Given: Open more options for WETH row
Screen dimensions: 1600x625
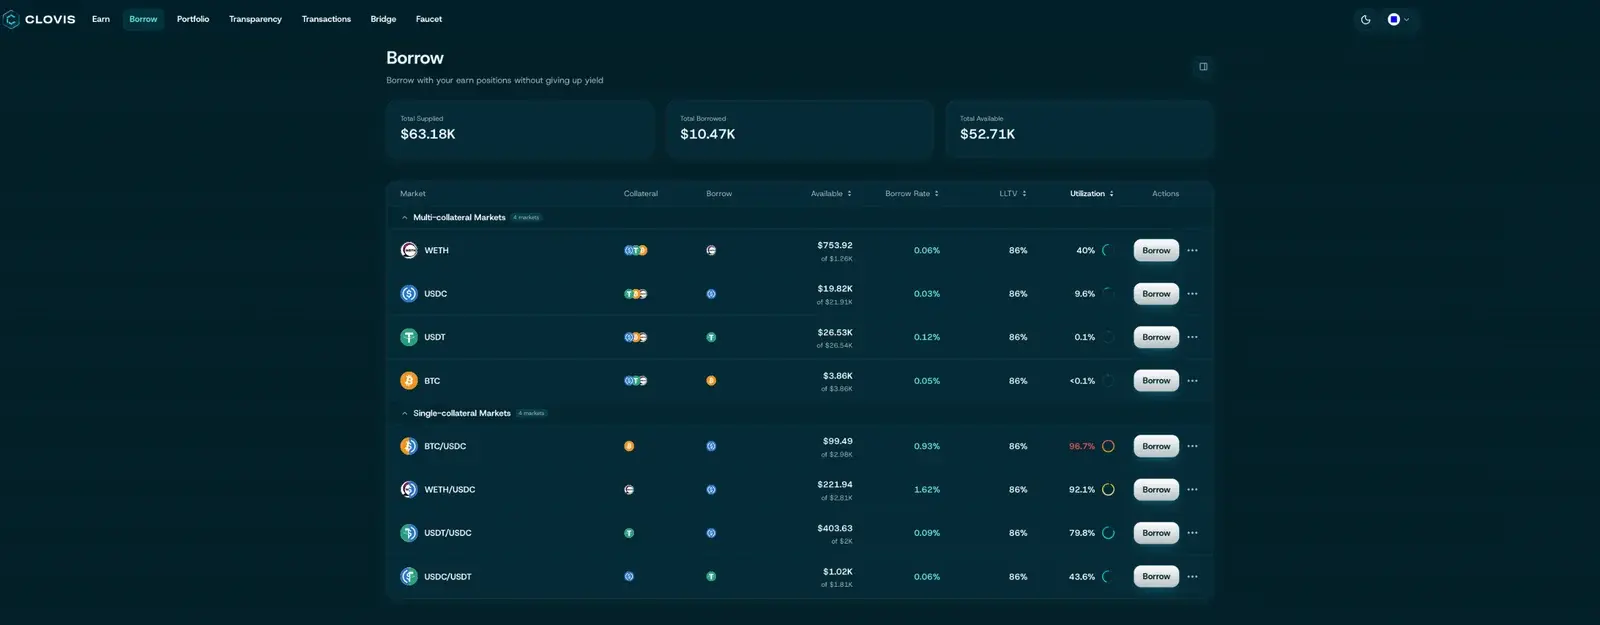Looking at the screenshot, I should click(1192, 250).
